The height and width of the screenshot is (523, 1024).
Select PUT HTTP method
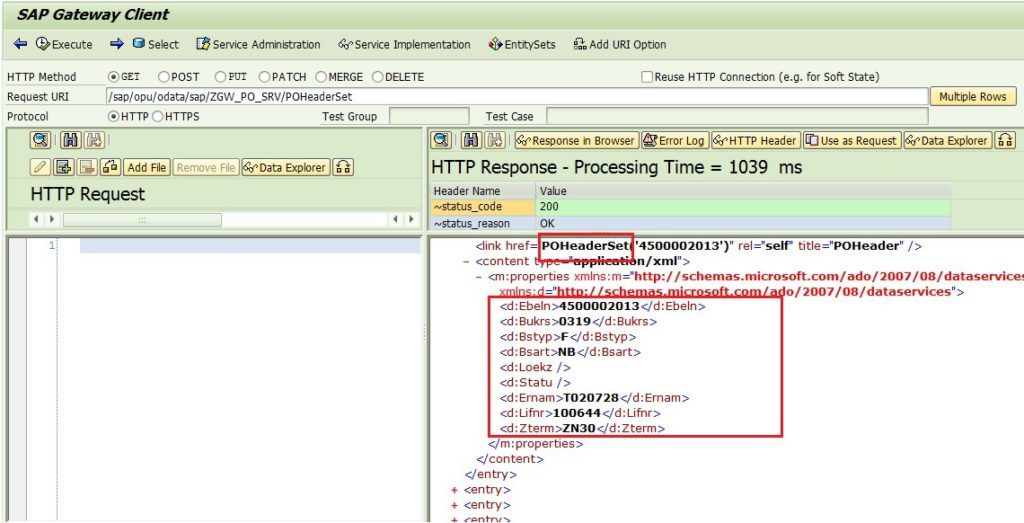pyautogui.click(x=221, y=77)
